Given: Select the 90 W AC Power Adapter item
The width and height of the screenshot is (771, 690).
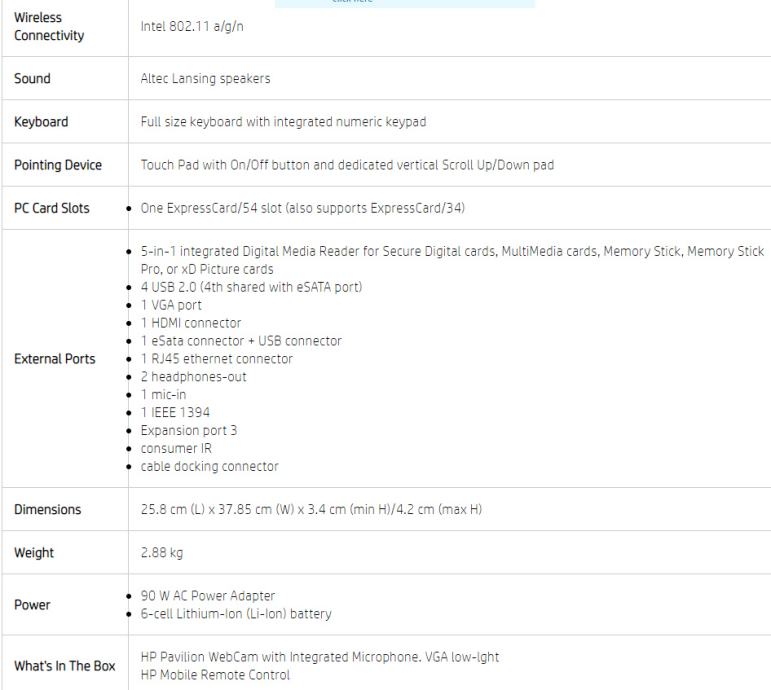Looking at the screenshot, I should pyautogui.click(x=208, y=596).
